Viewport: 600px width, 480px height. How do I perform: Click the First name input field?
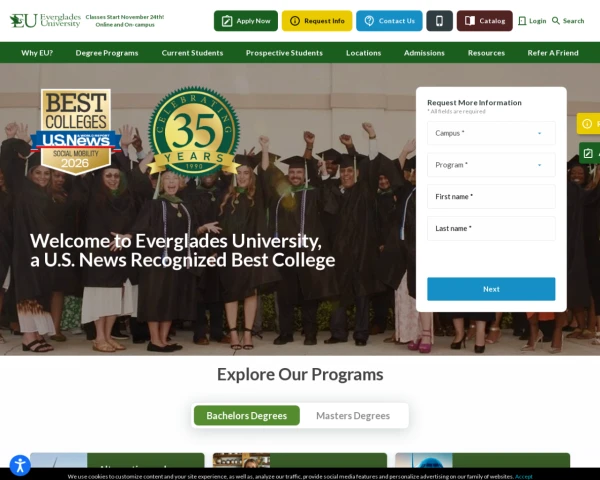pos(491,197)
